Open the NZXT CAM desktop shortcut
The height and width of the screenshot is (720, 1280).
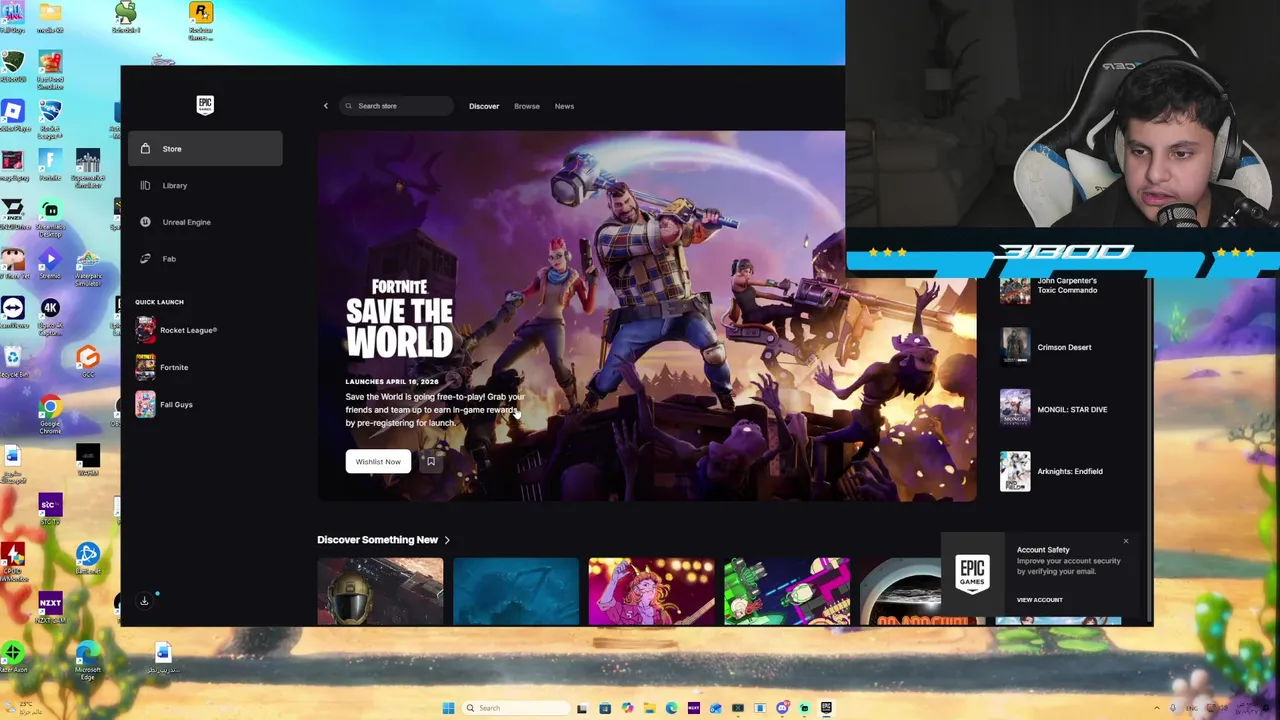(50, 606)
